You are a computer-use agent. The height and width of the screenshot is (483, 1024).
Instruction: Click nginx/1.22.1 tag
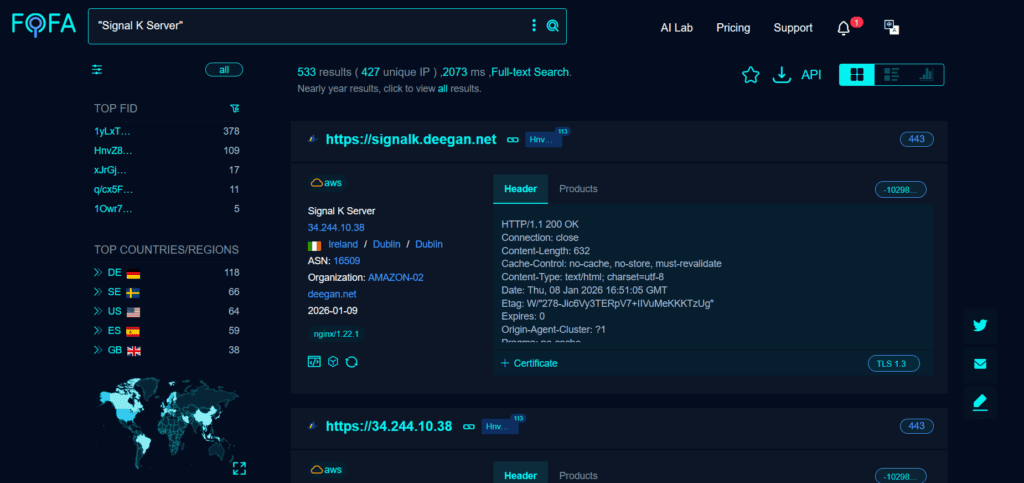[x=336, y=334]
